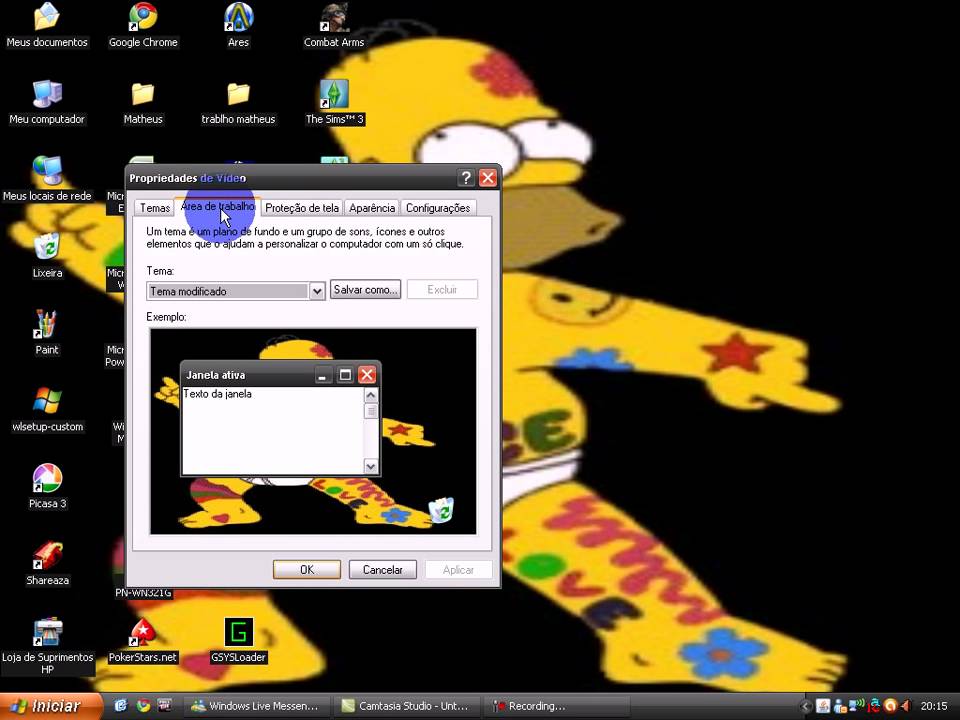Viewport: 960px width, 720px height.
Task: Click the volume tray icon
Action: point(907,706)
